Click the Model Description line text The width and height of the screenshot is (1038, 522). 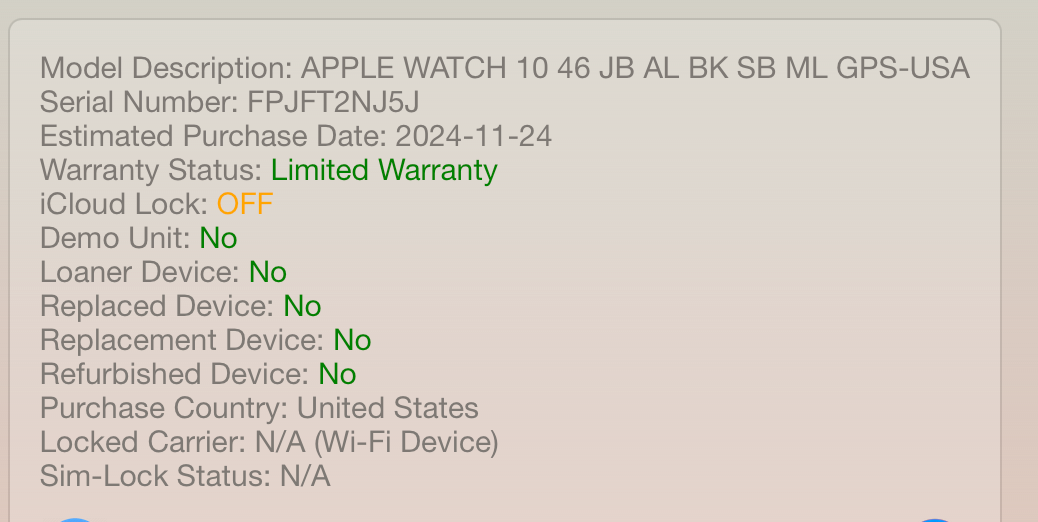[505, 68]
